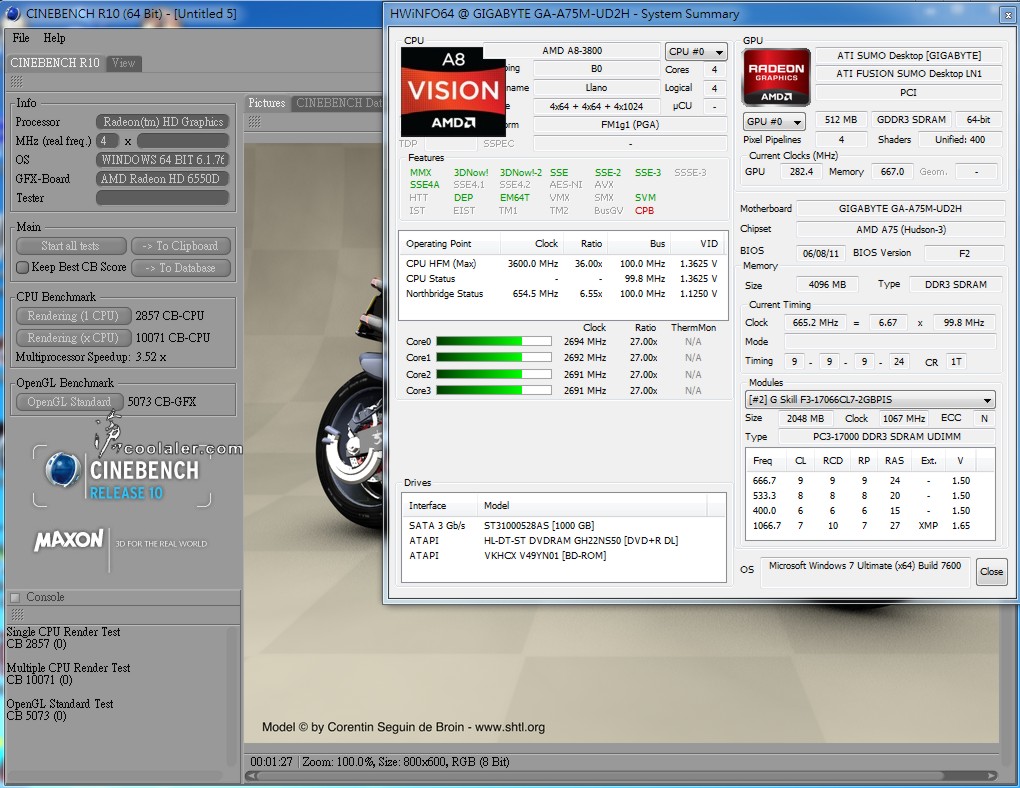The height and width of the screenshot is (788, 1020).
Task: Expand the G Skill memory module dropdown
Action: click(870, 400)
